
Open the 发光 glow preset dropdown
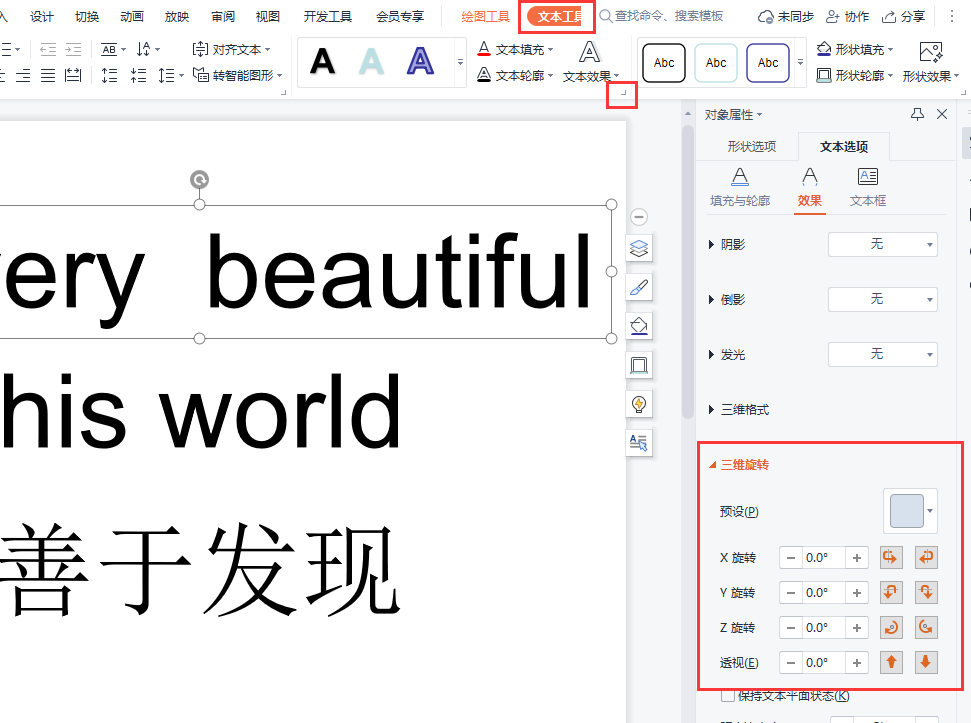(882, 355)
